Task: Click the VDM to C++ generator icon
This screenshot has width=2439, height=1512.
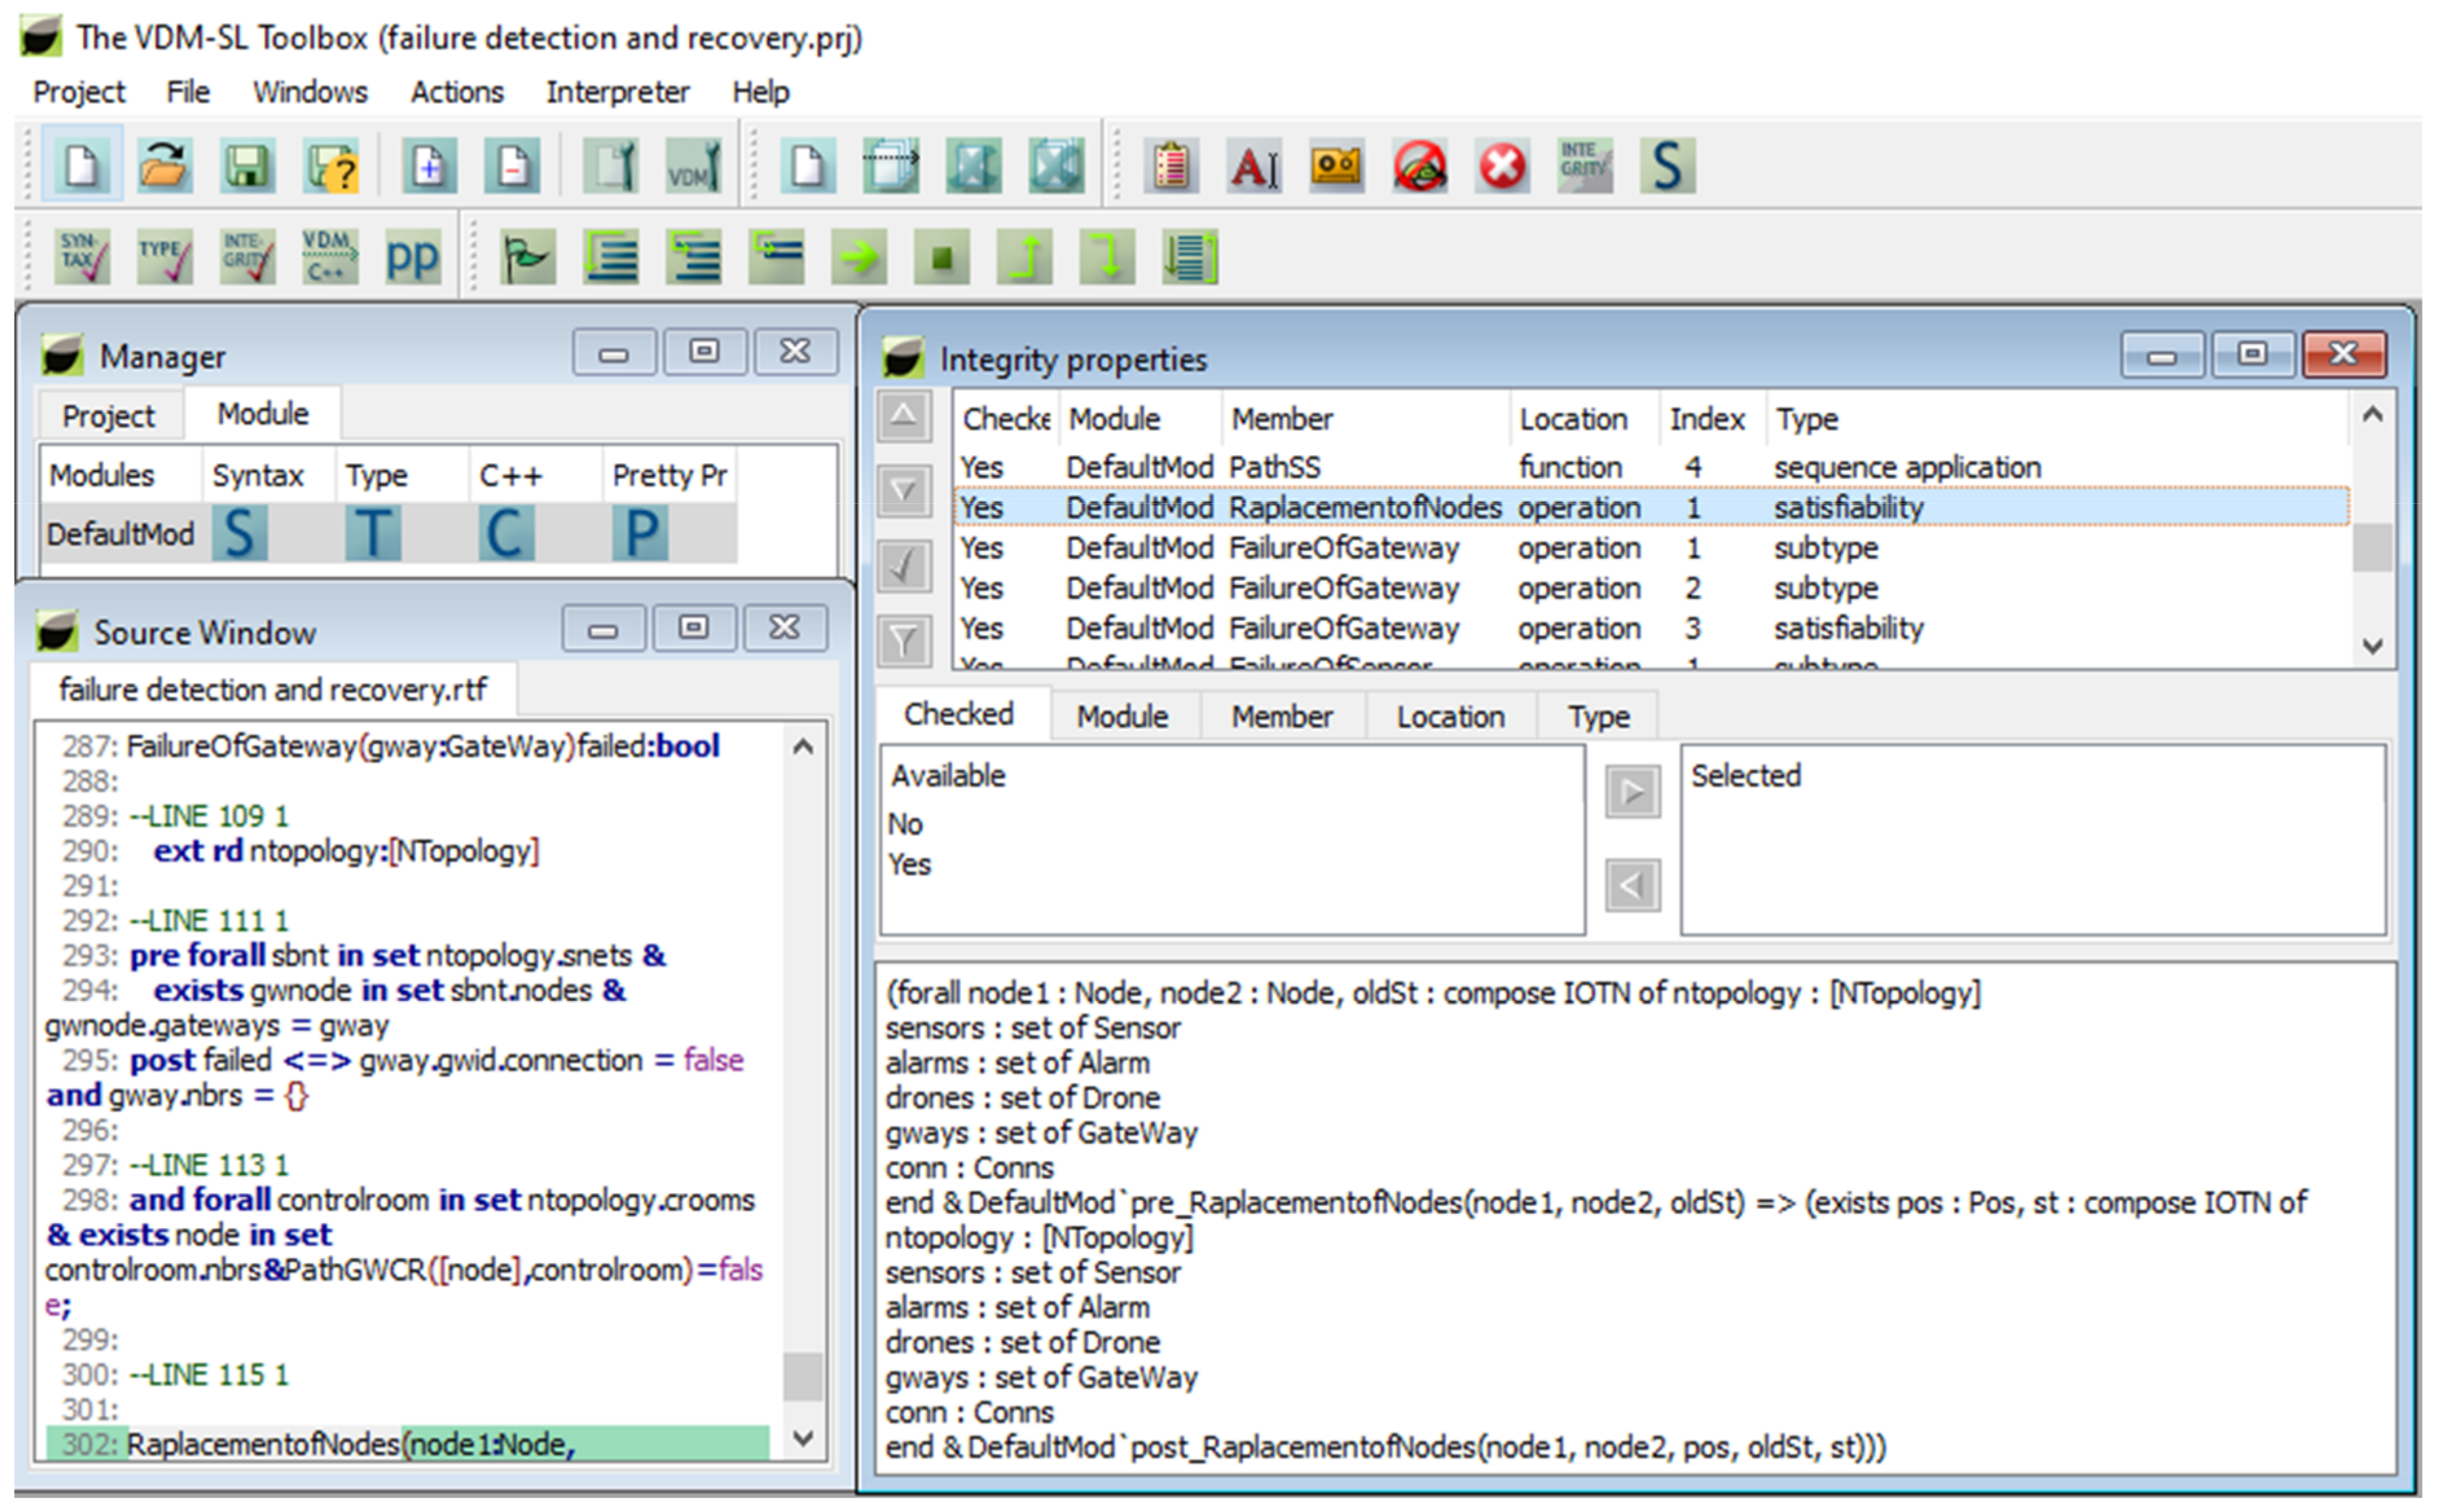Action: click(329, 257)
